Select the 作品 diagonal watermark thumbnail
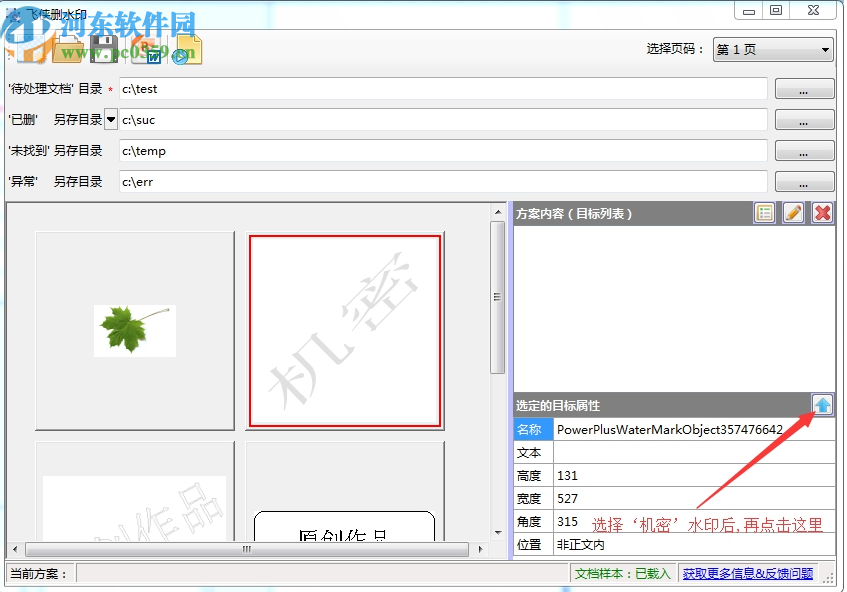This screenshot has height=592, width=847. (135, 491)
